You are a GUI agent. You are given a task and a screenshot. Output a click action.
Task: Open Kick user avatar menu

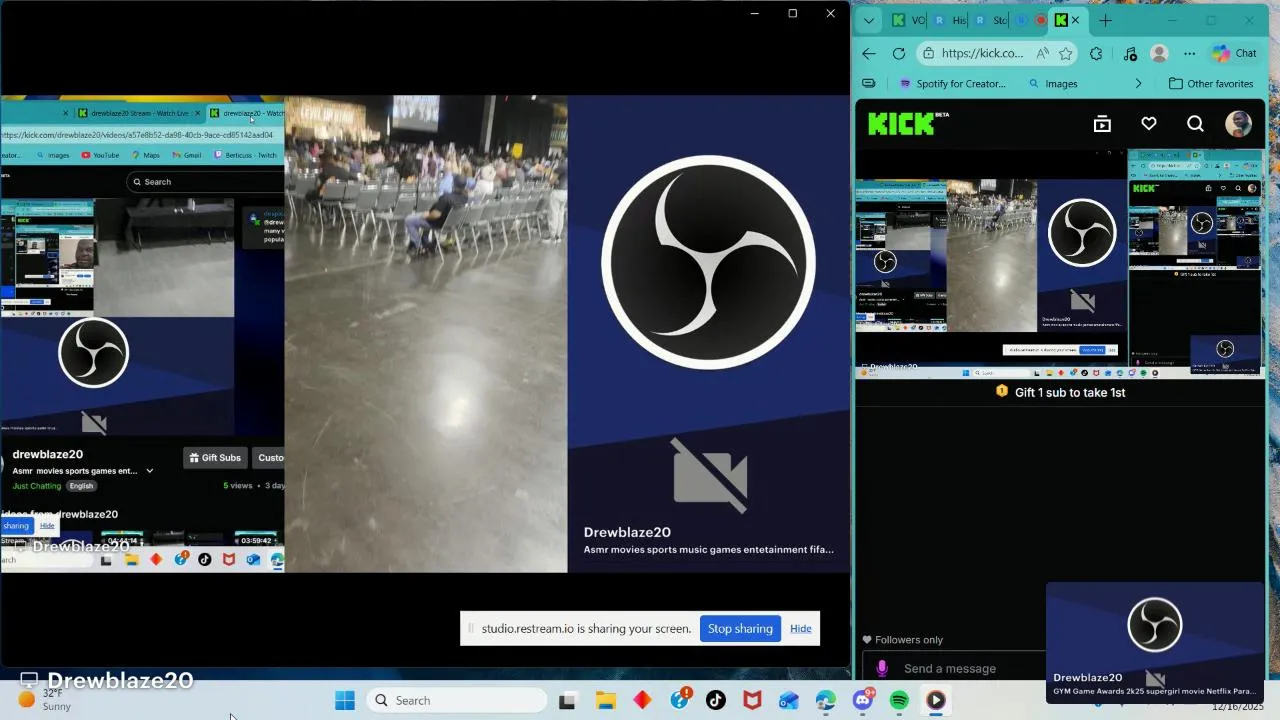pyautogui.click(x=1238, y=124)
